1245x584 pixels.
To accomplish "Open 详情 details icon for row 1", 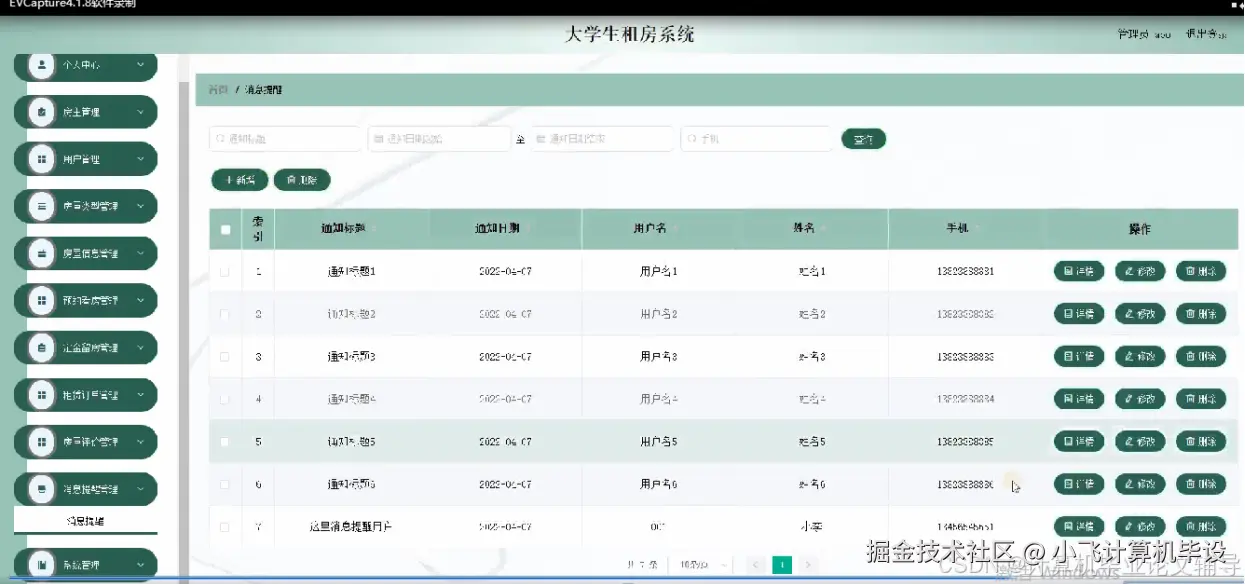I will pos(1079,270).
